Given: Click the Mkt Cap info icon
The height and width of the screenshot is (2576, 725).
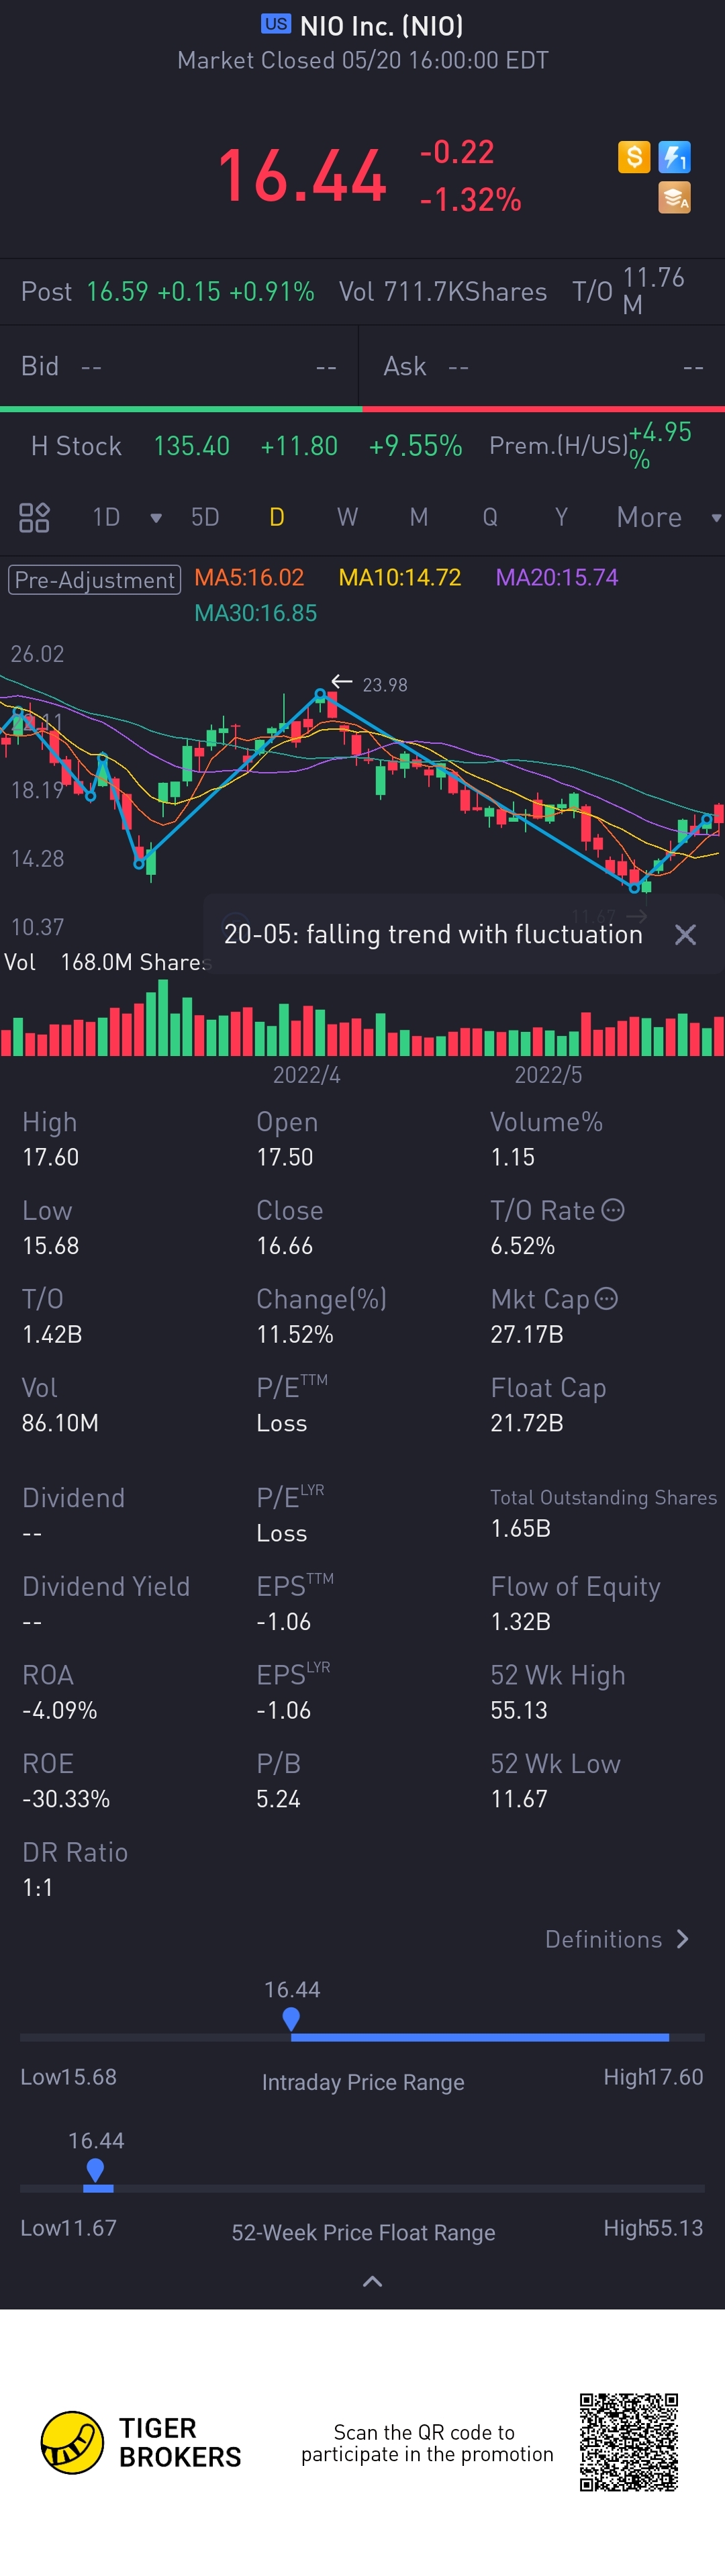Looking at the screenshot, I should pyautogui.click(x=606, y=1298).
